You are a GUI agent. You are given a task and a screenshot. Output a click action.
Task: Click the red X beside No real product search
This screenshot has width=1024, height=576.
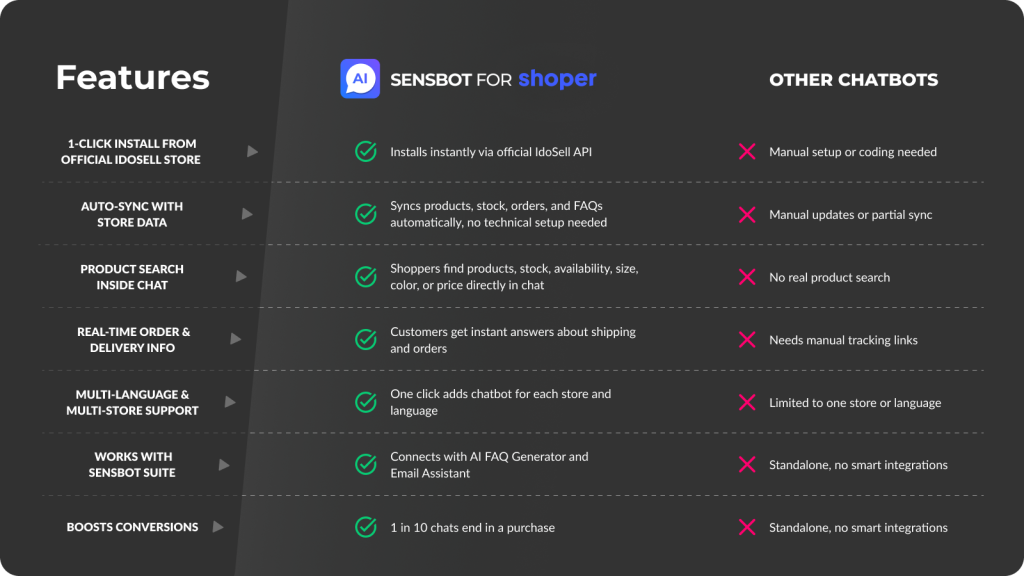[x=746, y=277]
